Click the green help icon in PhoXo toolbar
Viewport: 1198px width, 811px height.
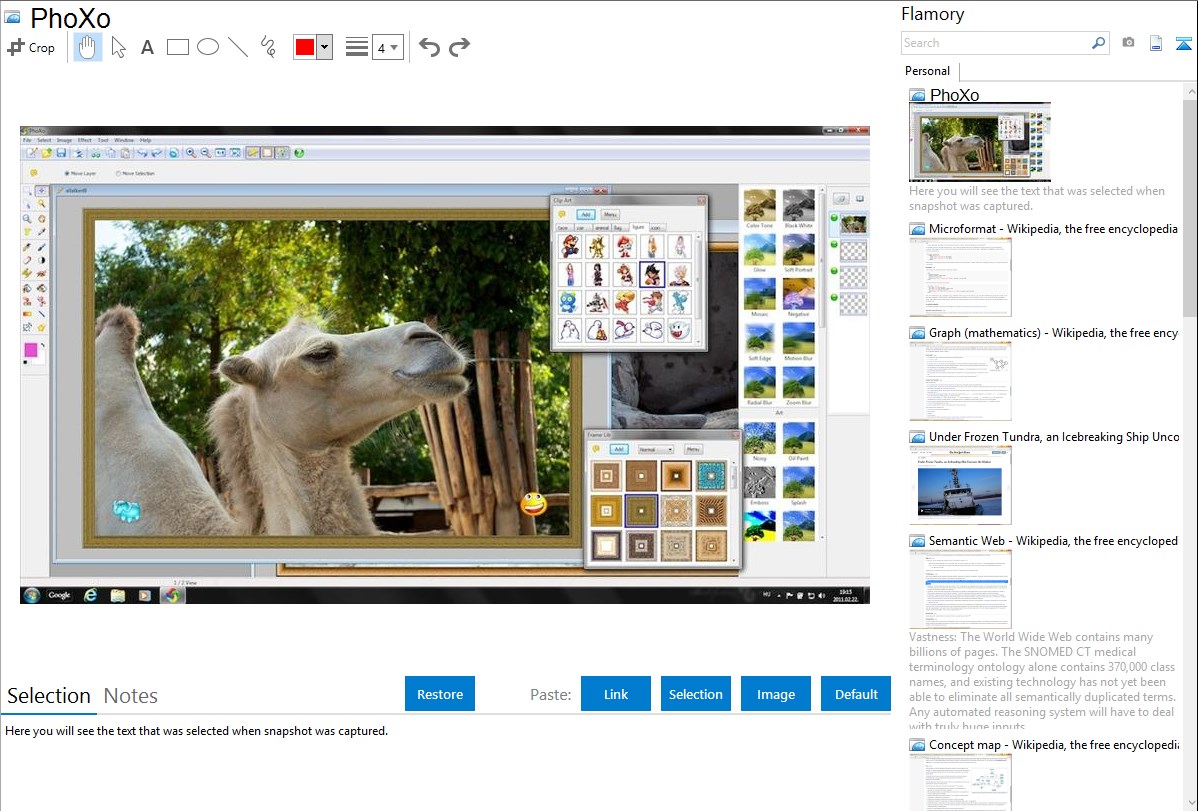tap(300, 153)
